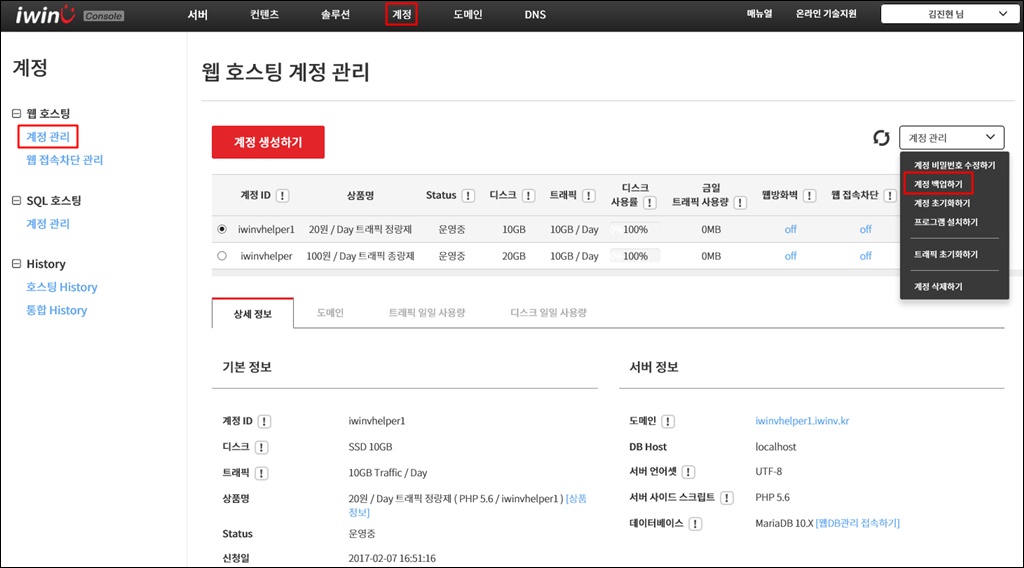This screenshot has width=1024, height=568.
Task: Click info icon next to 계정 ID column header
Action: 282,195
